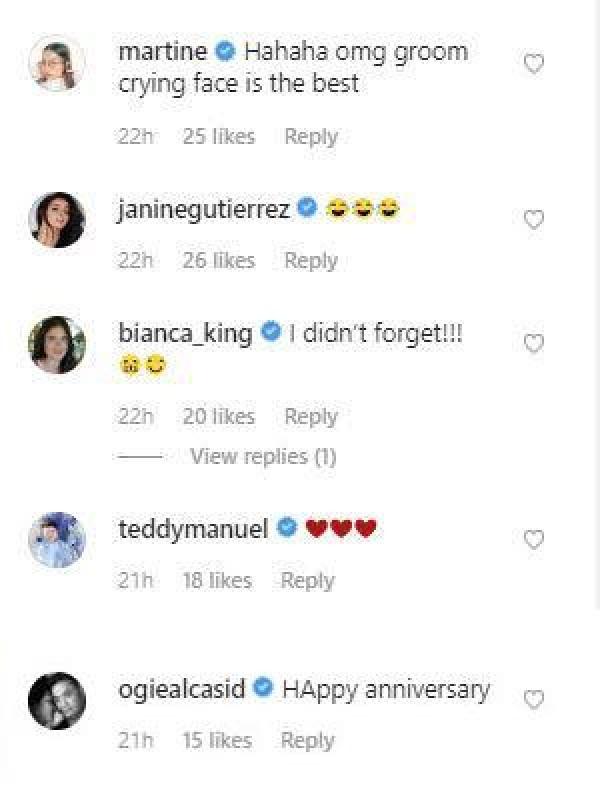Open ogiealcasid's profile avatar
The width and height of the screenshot is (600, 802).
click(57, 700)
